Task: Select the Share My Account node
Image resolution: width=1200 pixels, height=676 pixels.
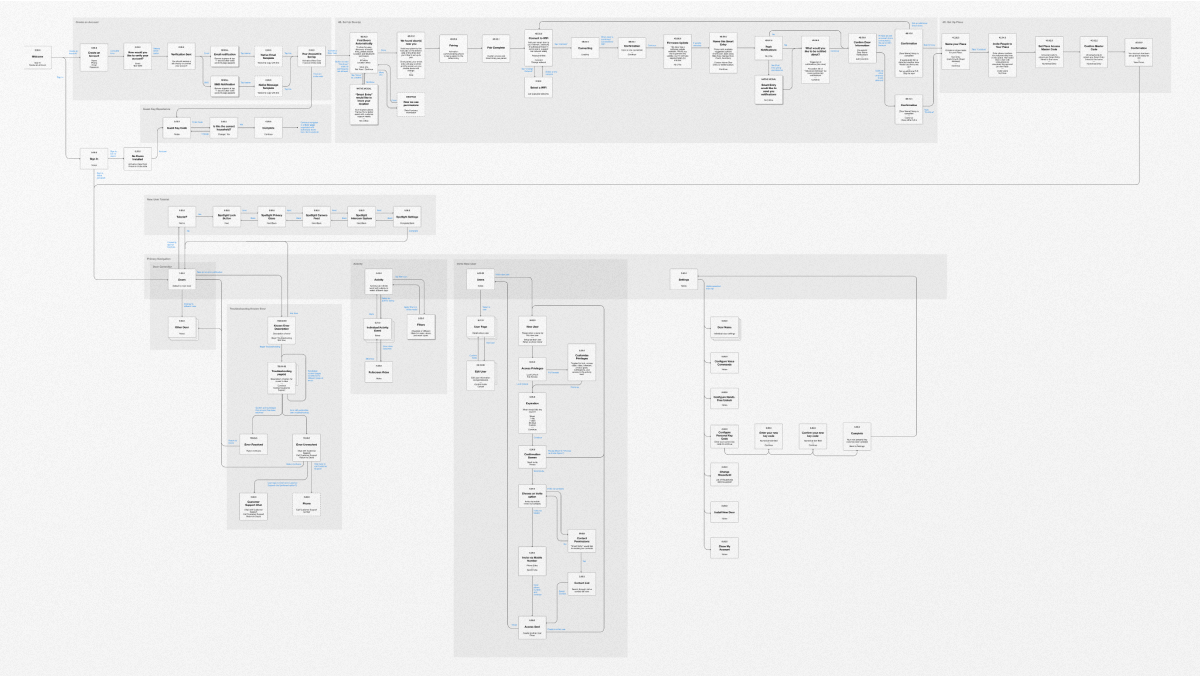Action: pos(723,546)
